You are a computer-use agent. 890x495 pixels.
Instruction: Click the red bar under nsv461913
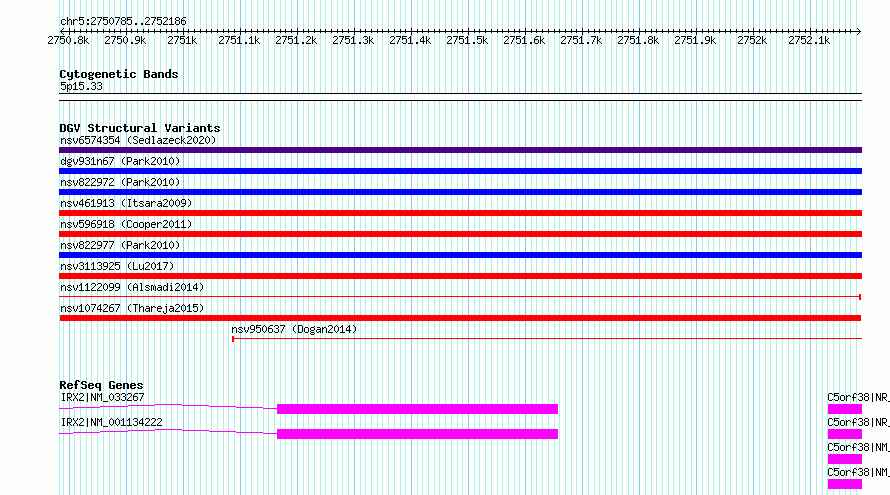point(460,213)
